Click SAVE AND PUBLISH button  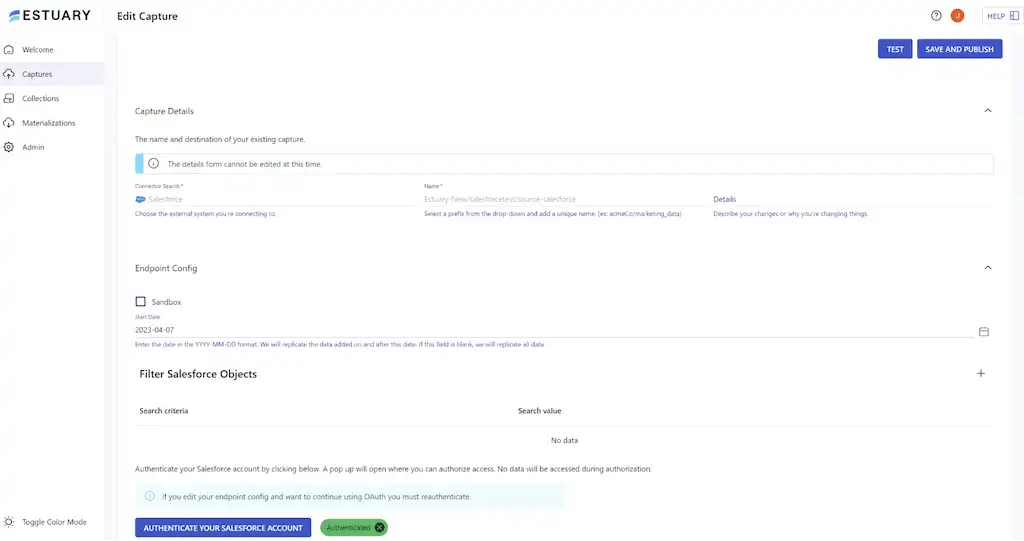[959, 49]
